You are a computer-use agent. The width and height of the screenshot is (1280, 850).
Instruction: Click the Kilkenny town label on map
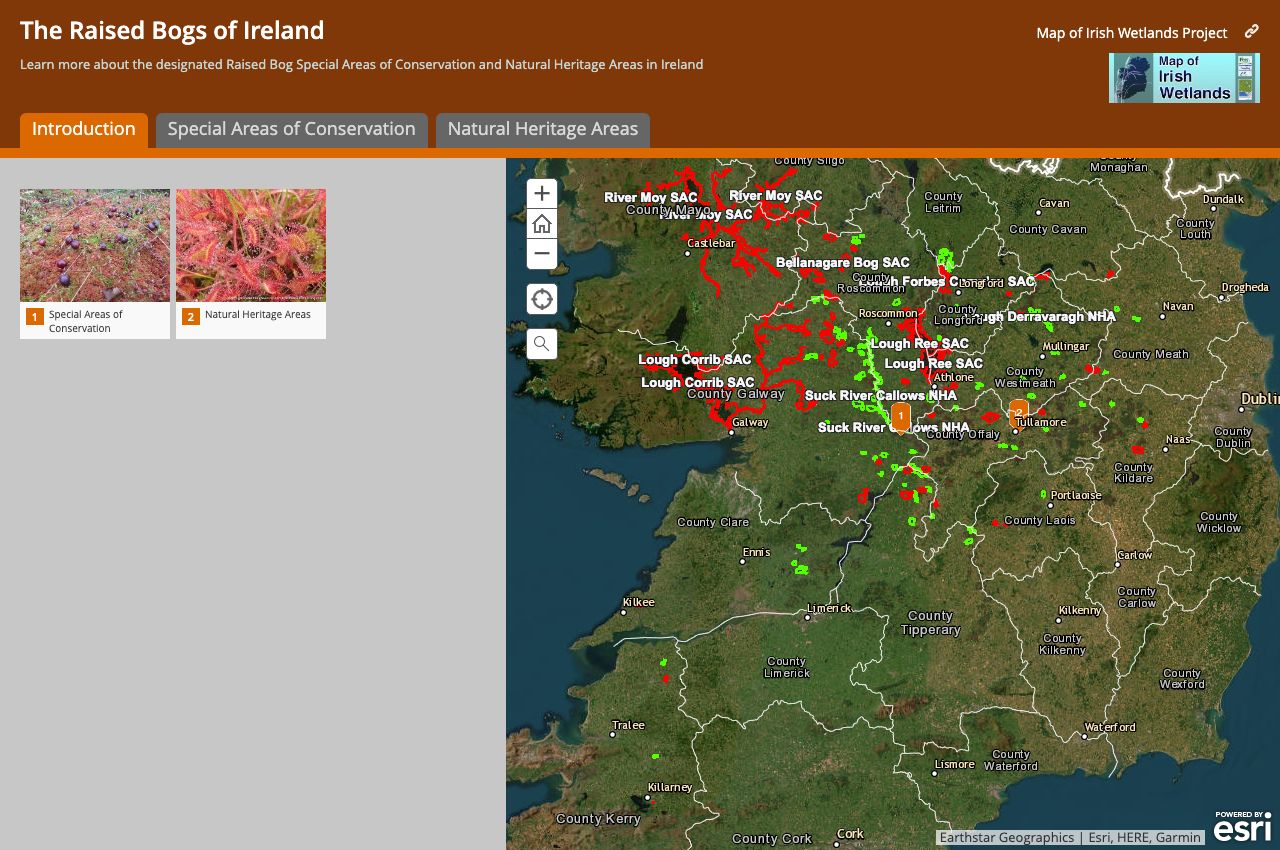[1080, 610]
